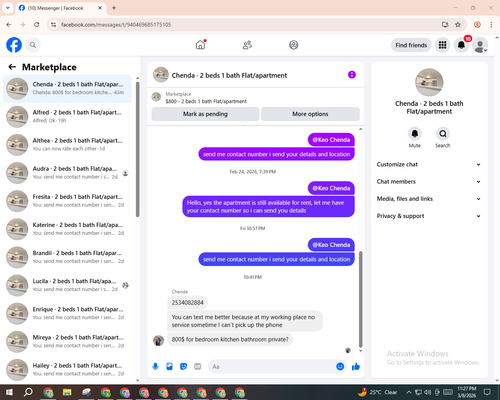Expand the Customize chat section
Screen dimensions: 500x400
coord(429,164)
